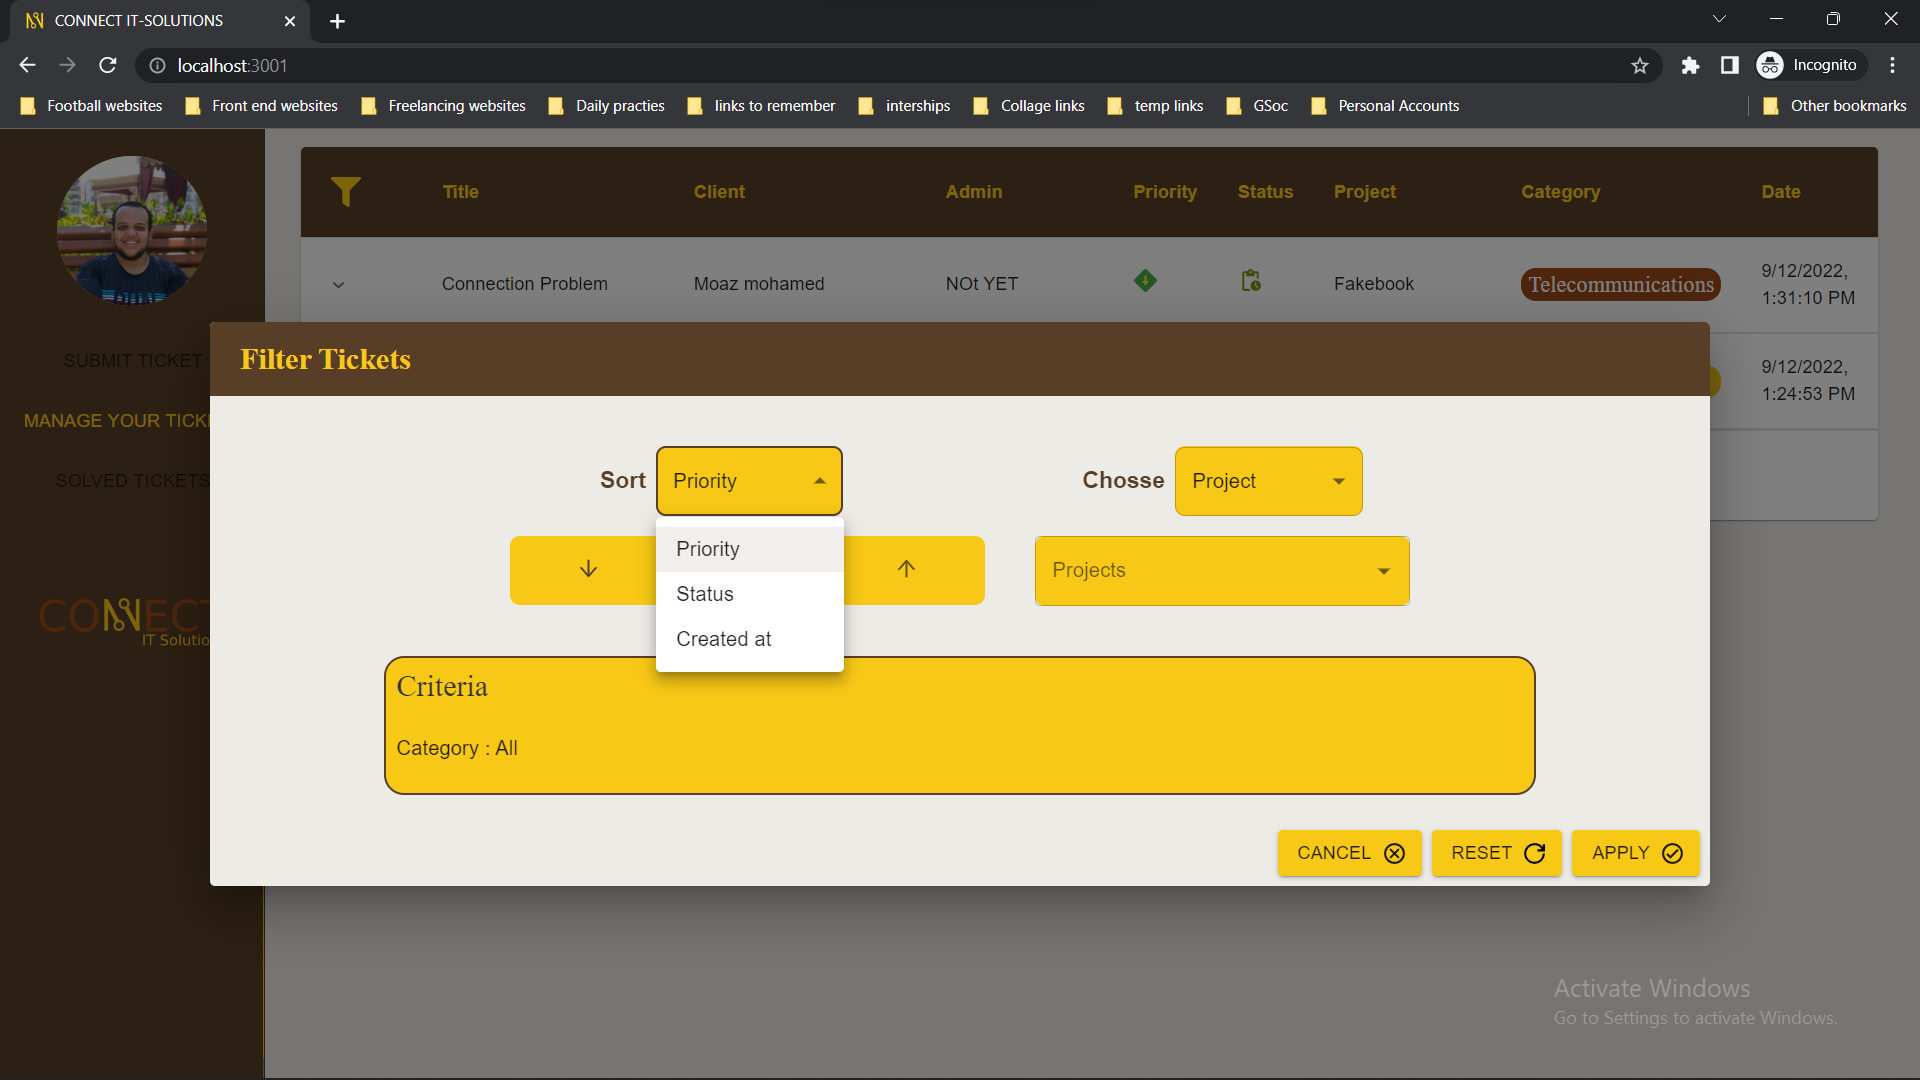This screenshot has height=1080, width=1920.
Task: Toggle the Connection Problem ticket expander
Action: pos(338,284)
